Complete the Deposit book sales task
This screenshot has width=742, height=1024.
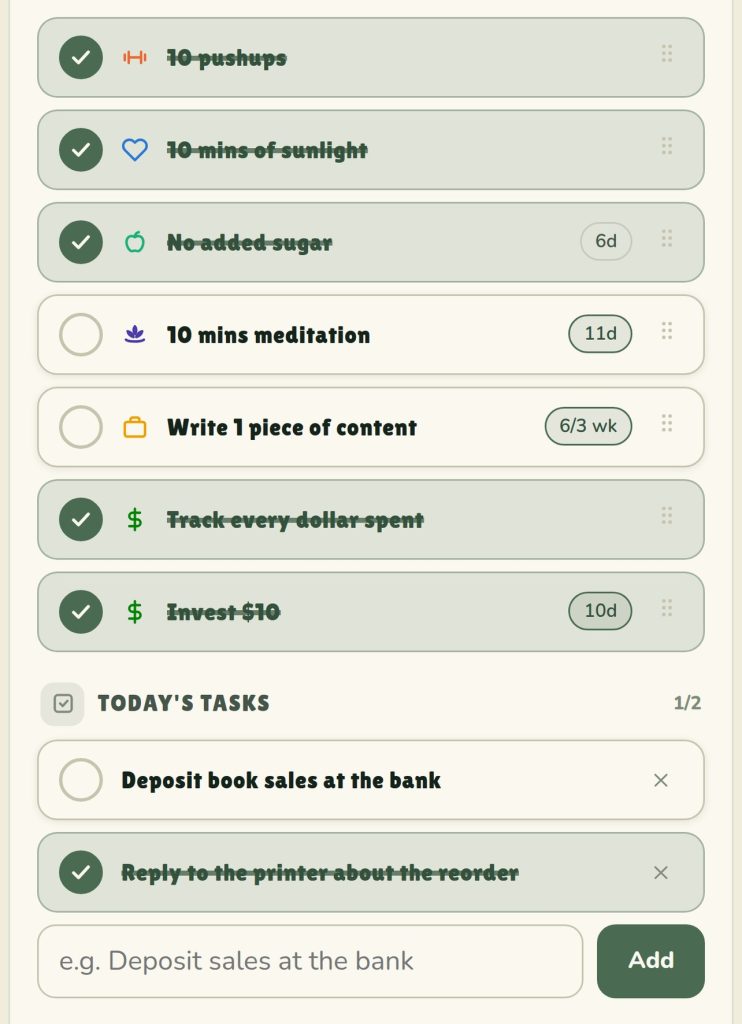[x=80, y=780]
